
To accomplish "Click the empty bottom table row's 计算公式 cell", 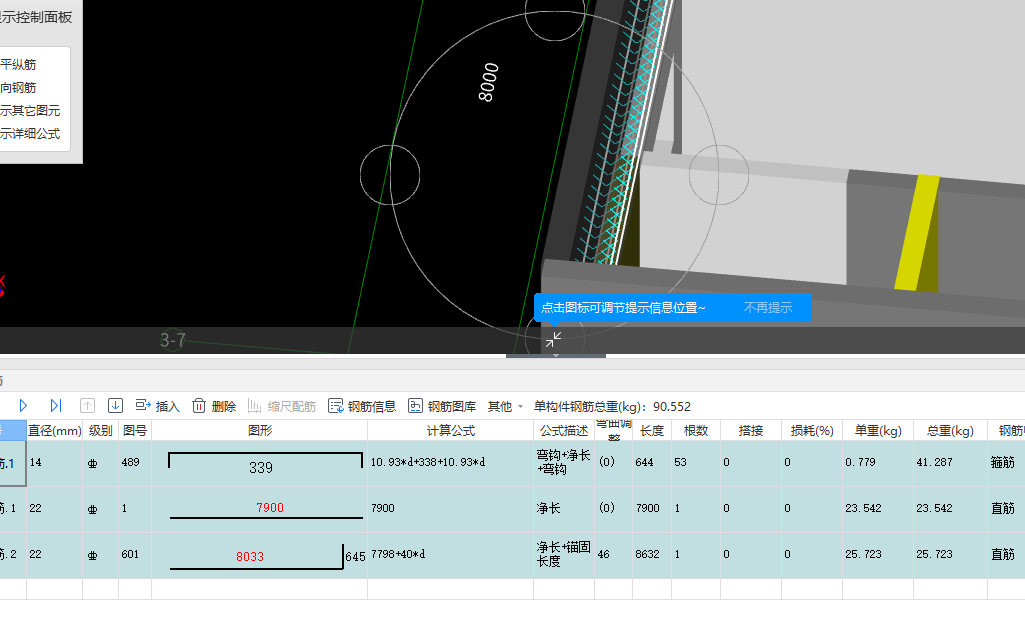I will (x=450, y=589).
